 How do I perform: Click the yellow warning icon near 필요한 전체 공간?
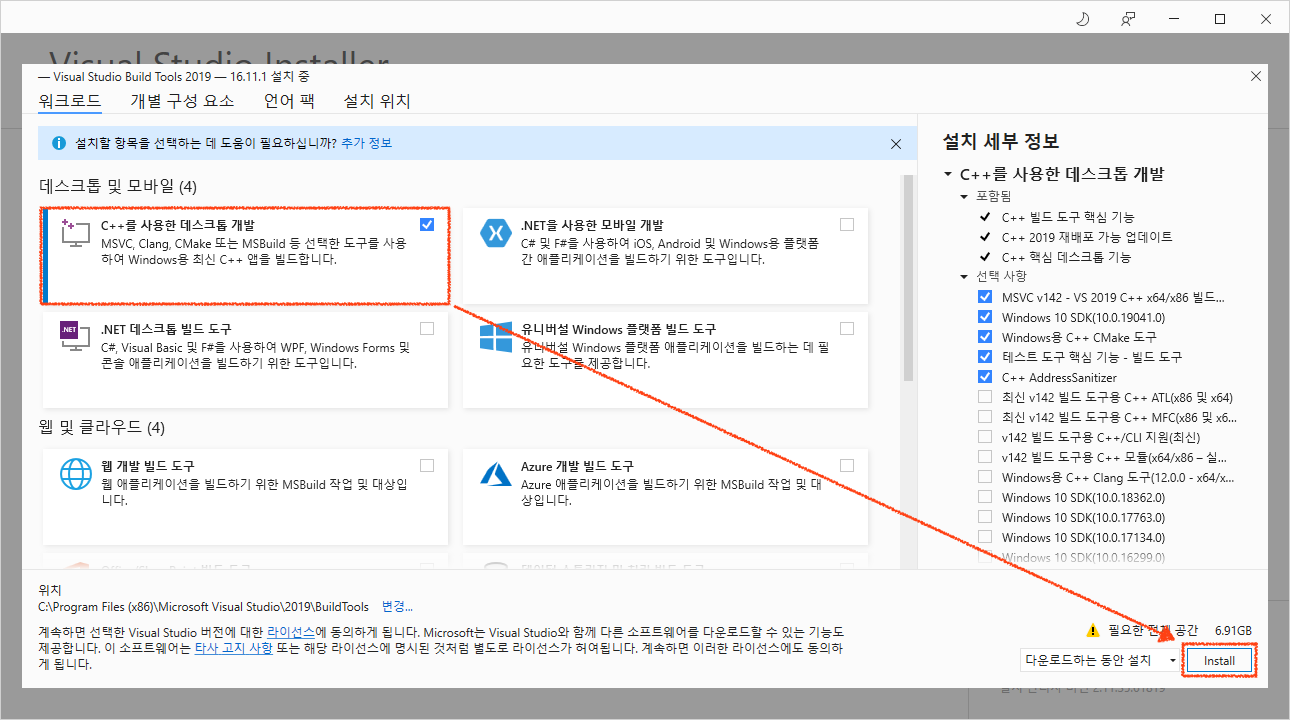point(1093,631)
